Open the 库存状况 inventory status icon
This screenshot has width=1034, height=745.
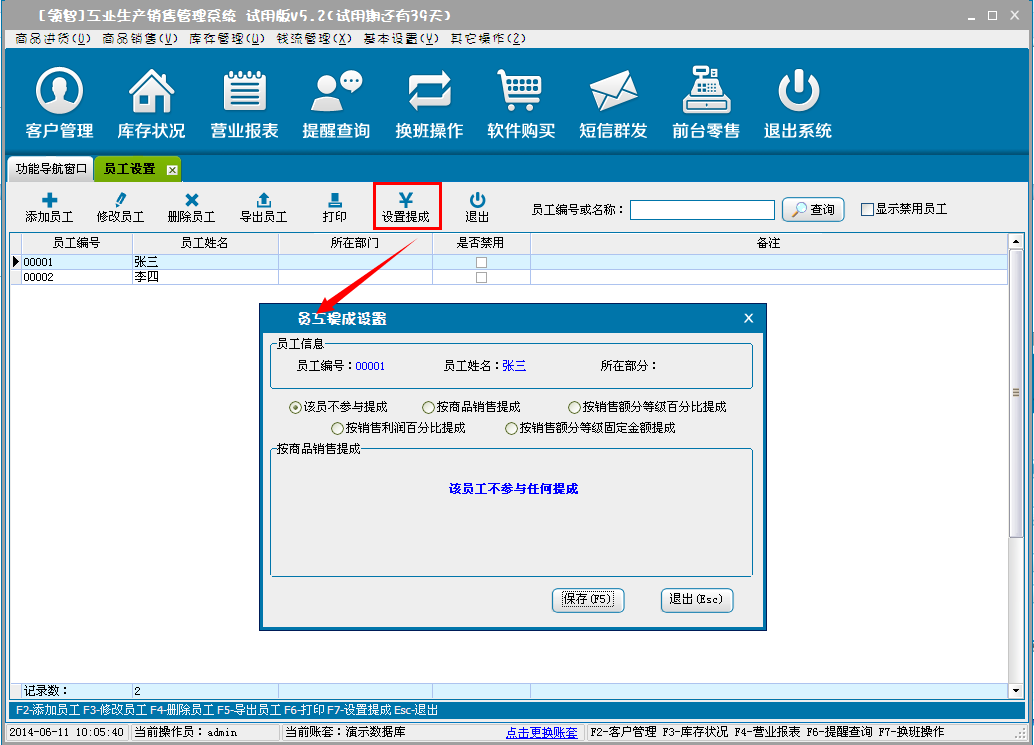point(151,104)
